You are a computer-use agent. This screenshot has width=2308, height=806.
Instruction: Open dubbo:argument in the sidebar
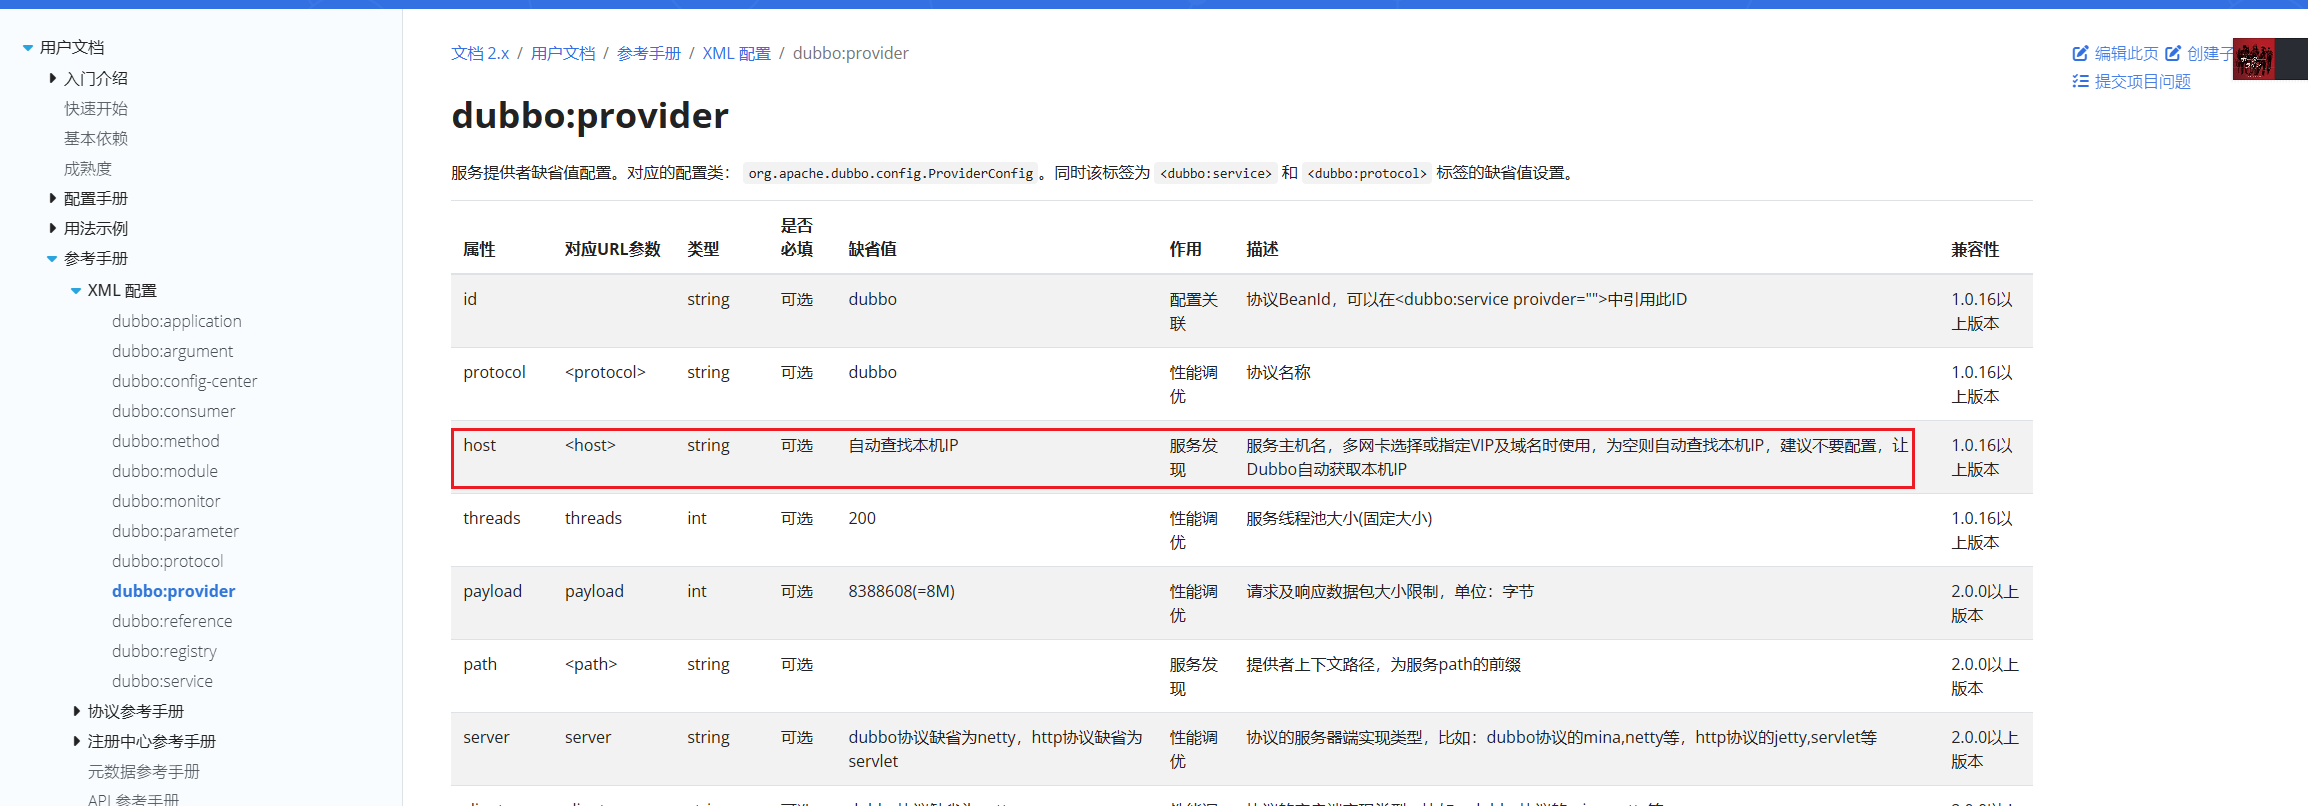(172, 351)
